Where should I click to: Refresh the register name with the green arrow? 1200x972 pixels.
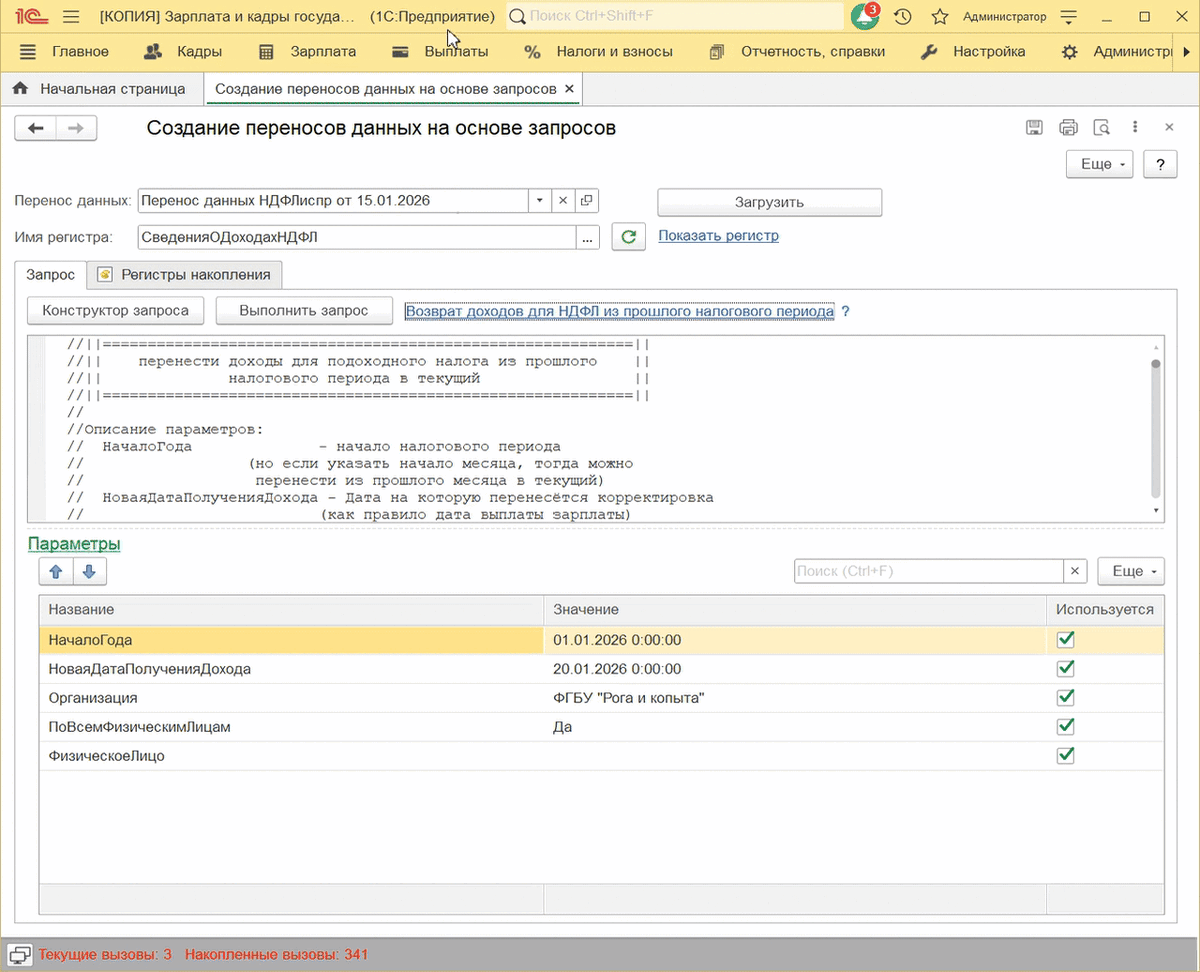point(628,237)
